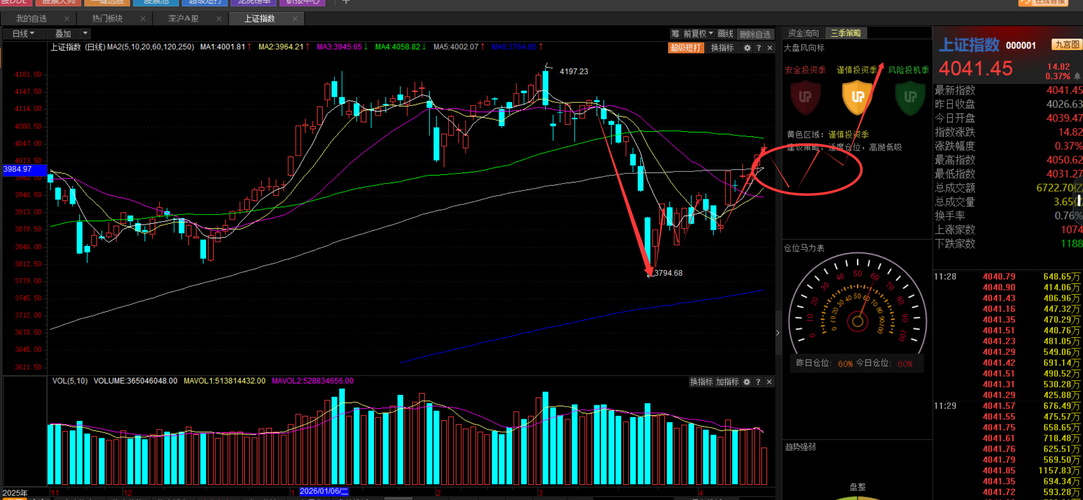Close the main chart indicator panel
This screenshot has width=1083, height=500.
coord(769,48)
